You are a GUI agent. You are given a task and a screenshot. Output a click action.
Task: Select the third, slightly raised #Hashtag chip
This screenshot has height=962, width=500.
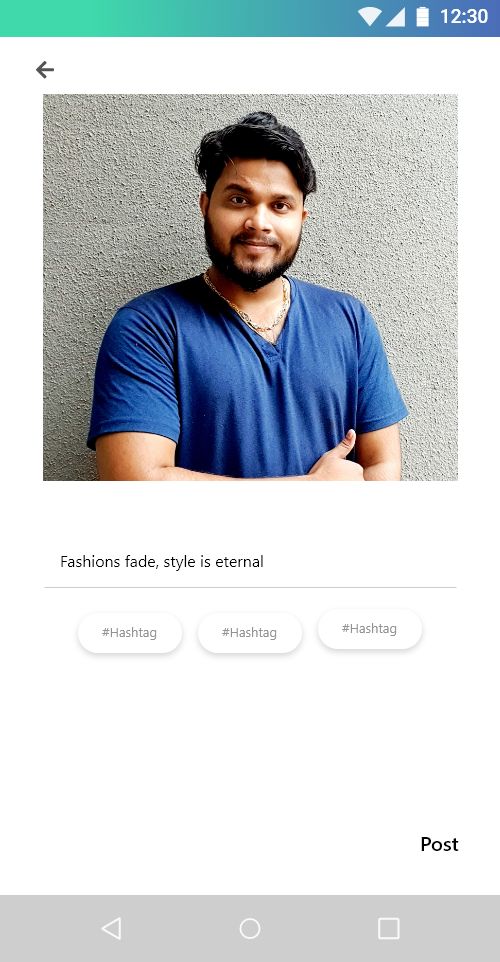coord(369,629)
